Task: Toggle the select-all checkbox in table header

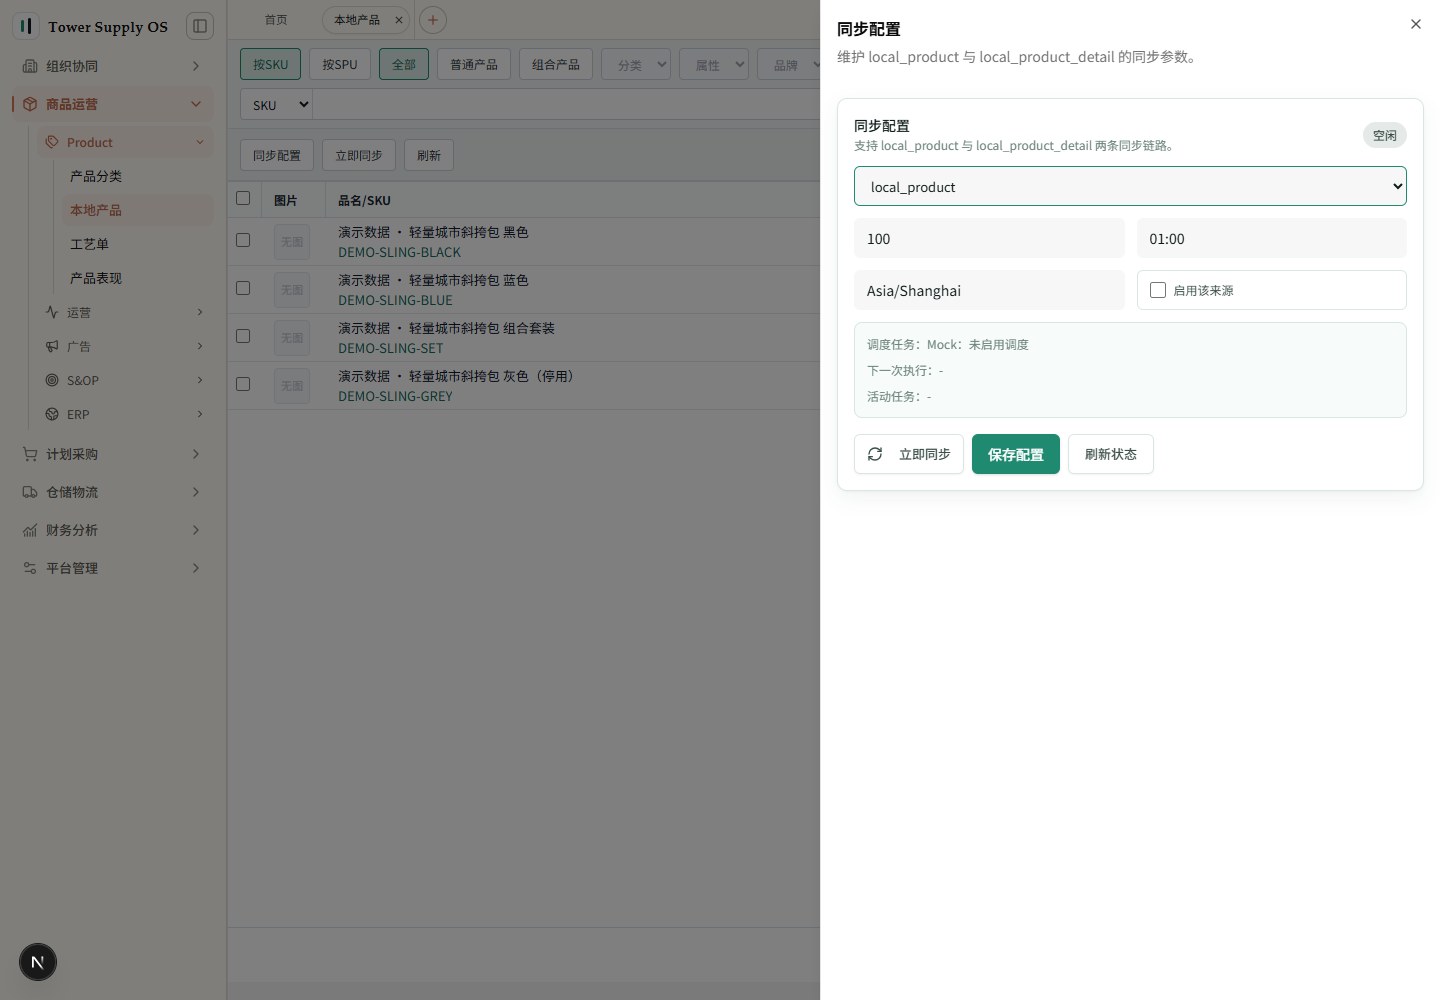Action: [x=243, y=198]
